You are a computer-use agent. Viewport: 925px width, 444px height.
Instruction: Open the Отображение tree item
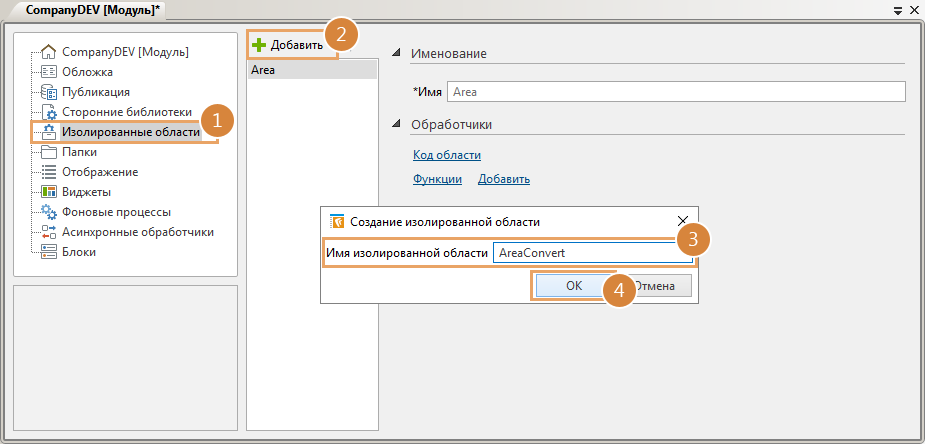point(100,172)
